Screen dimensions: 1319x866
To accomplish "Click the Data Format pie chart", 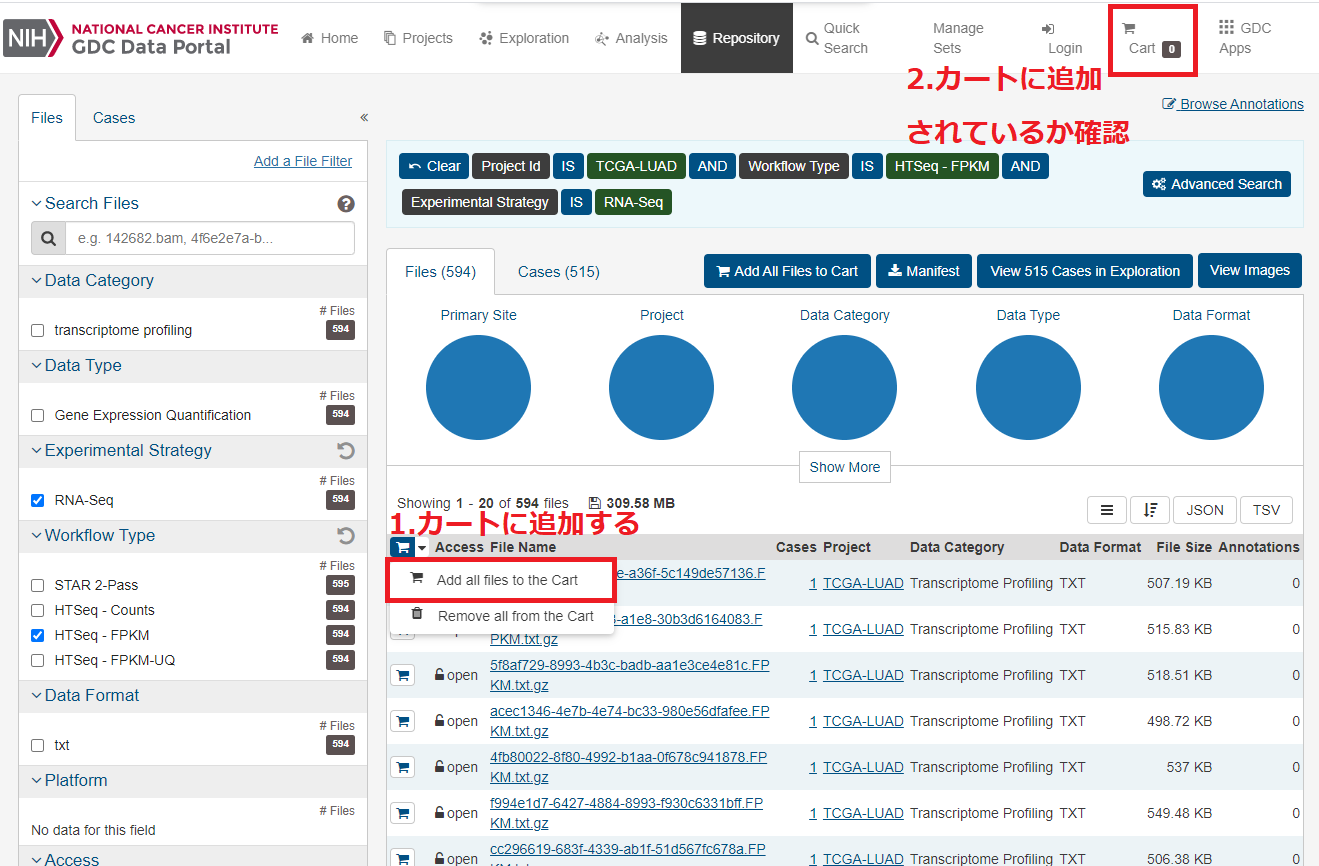I will [x=1211, y=388].
